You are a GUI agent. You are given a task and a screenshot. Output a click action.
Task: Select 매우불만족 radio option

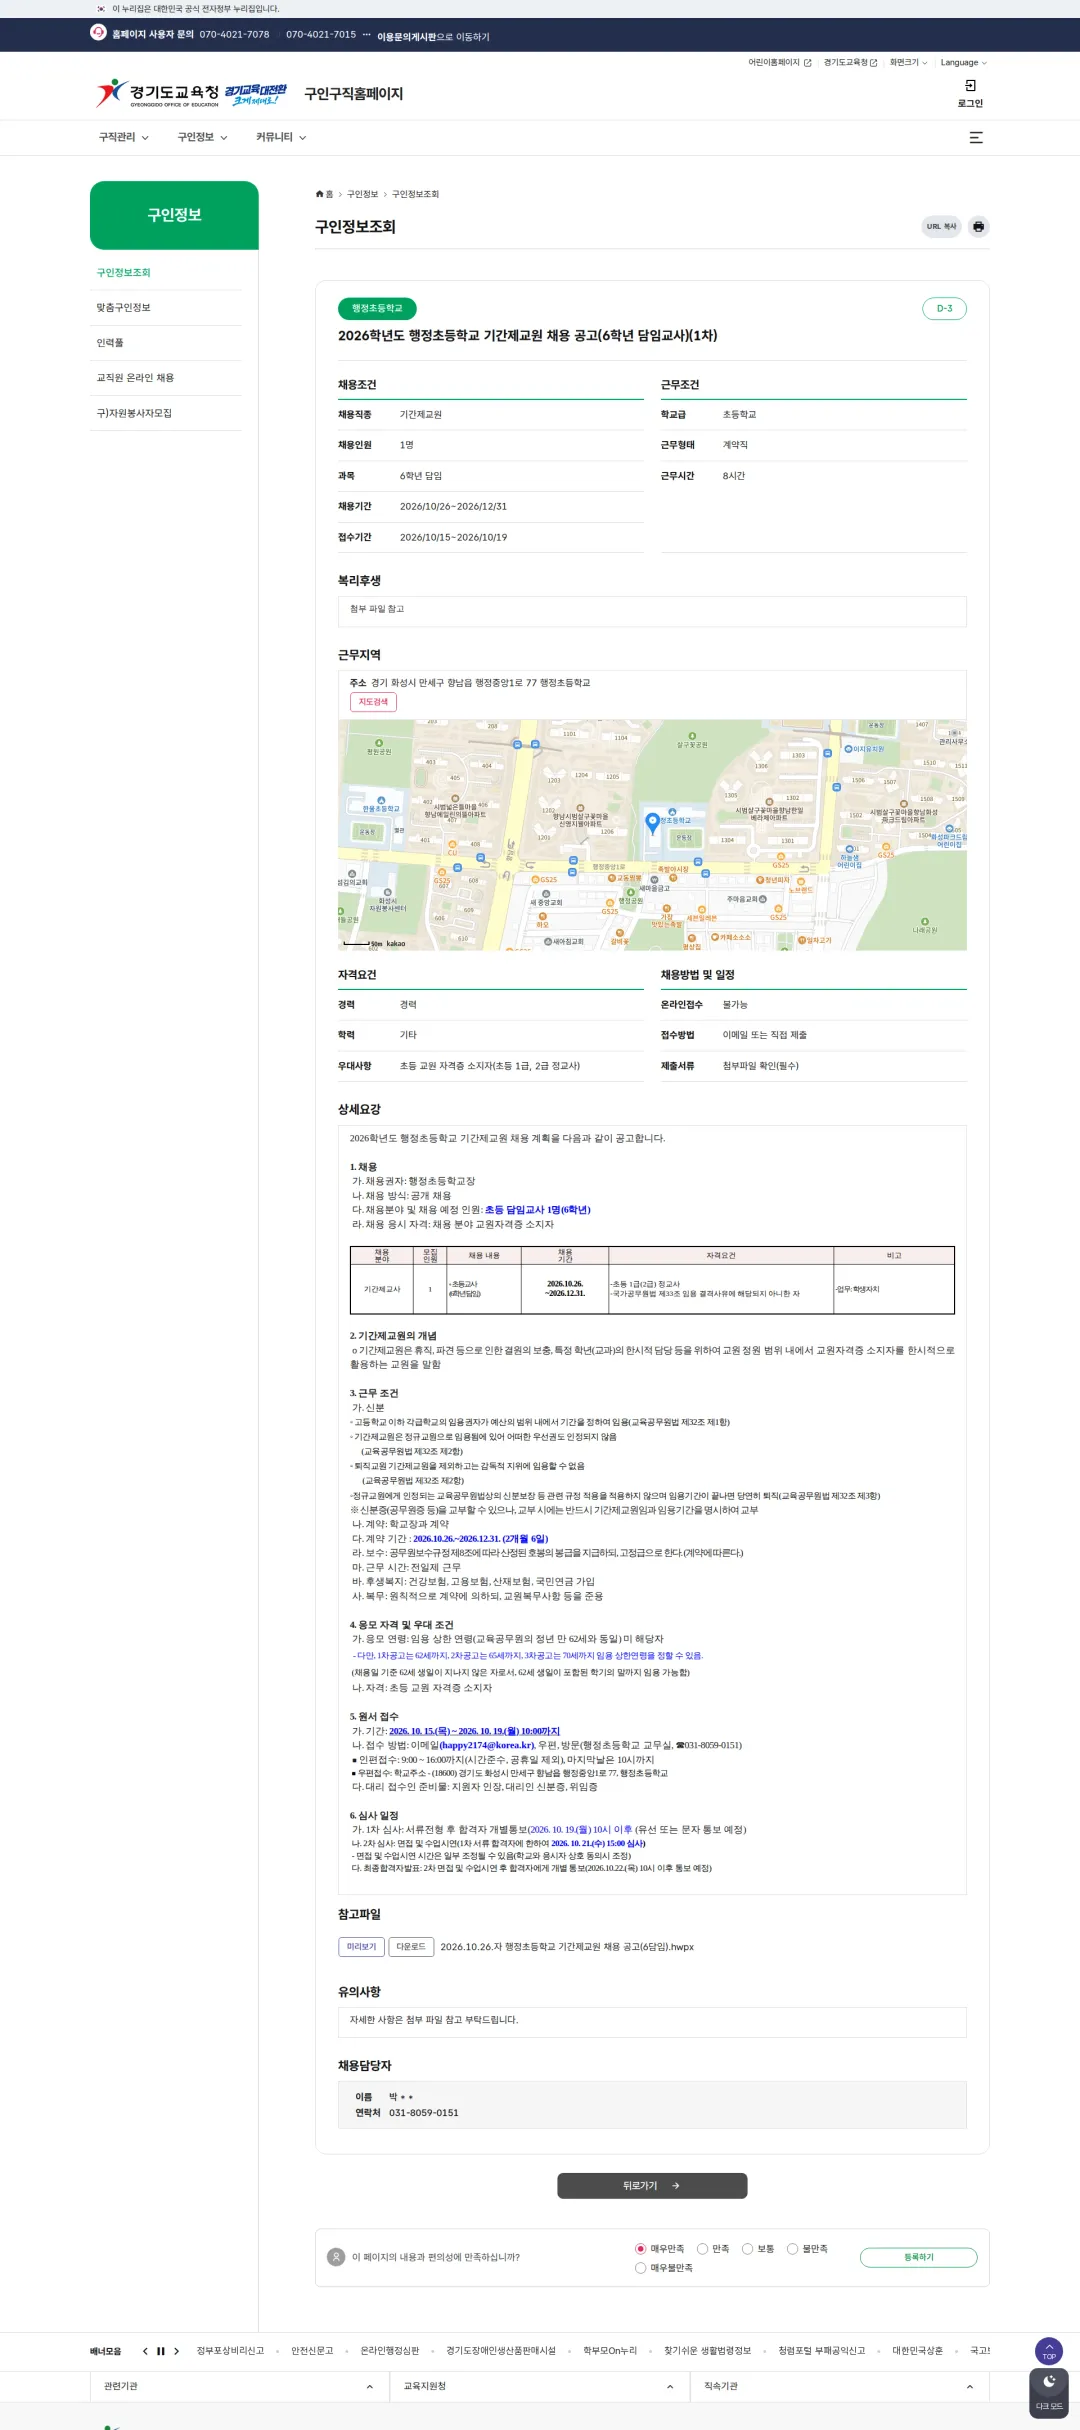click(x=640, y=2268)
